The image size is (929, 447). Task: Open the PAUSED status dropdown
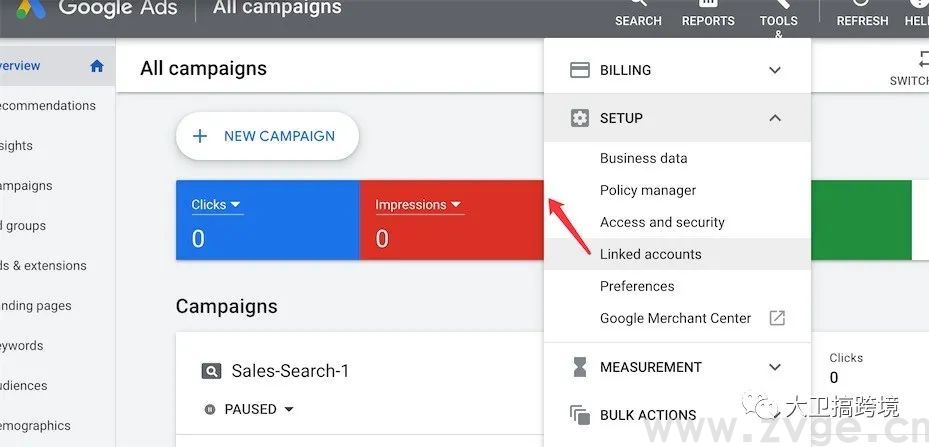pos(289,409)
